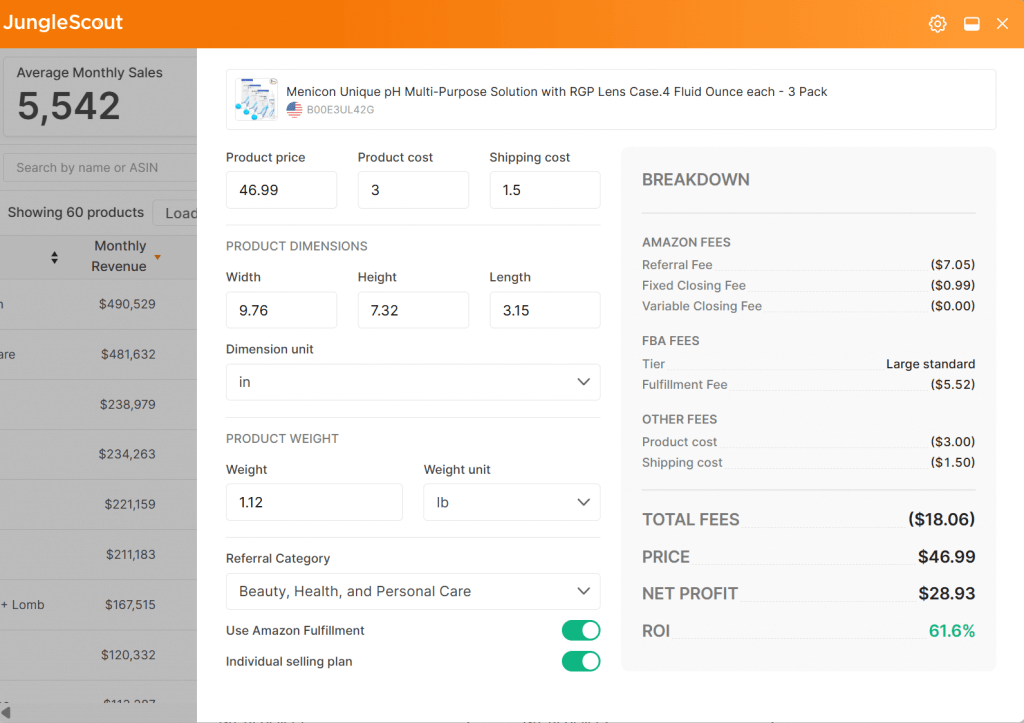Toggle Individual selling plan switch
Image resolution: width=1024 pixels, height=723 pixels.
click(581, 661)
